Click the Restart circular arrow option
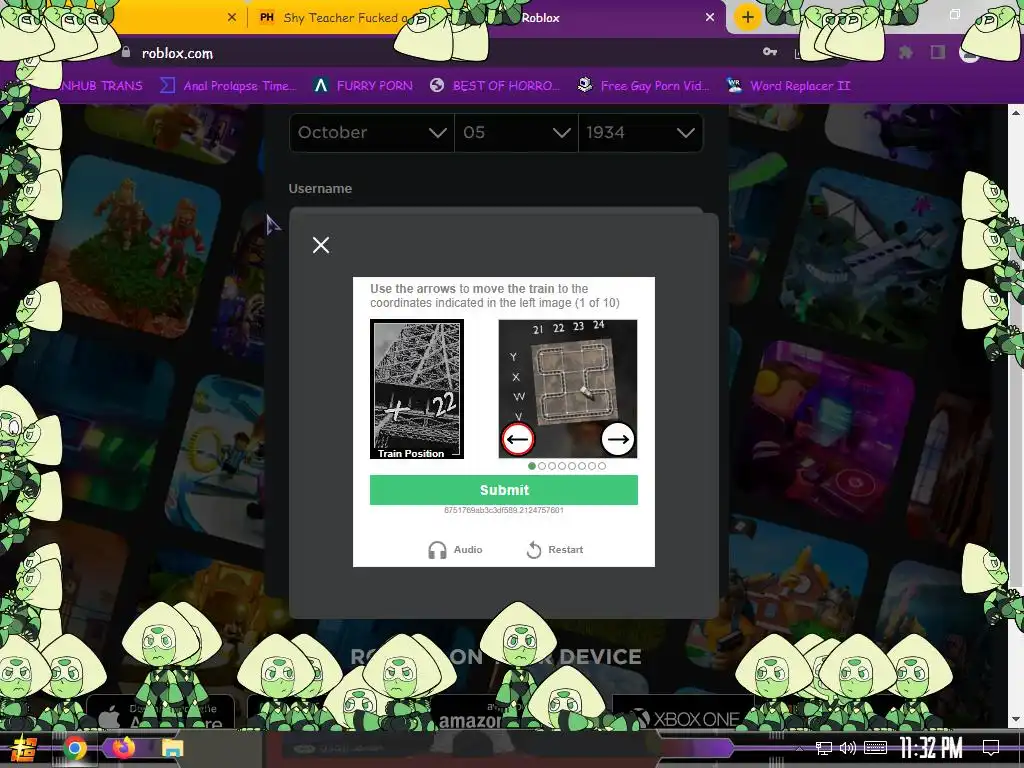Screen dimensions: 1024x768 (x=554, y=550)
